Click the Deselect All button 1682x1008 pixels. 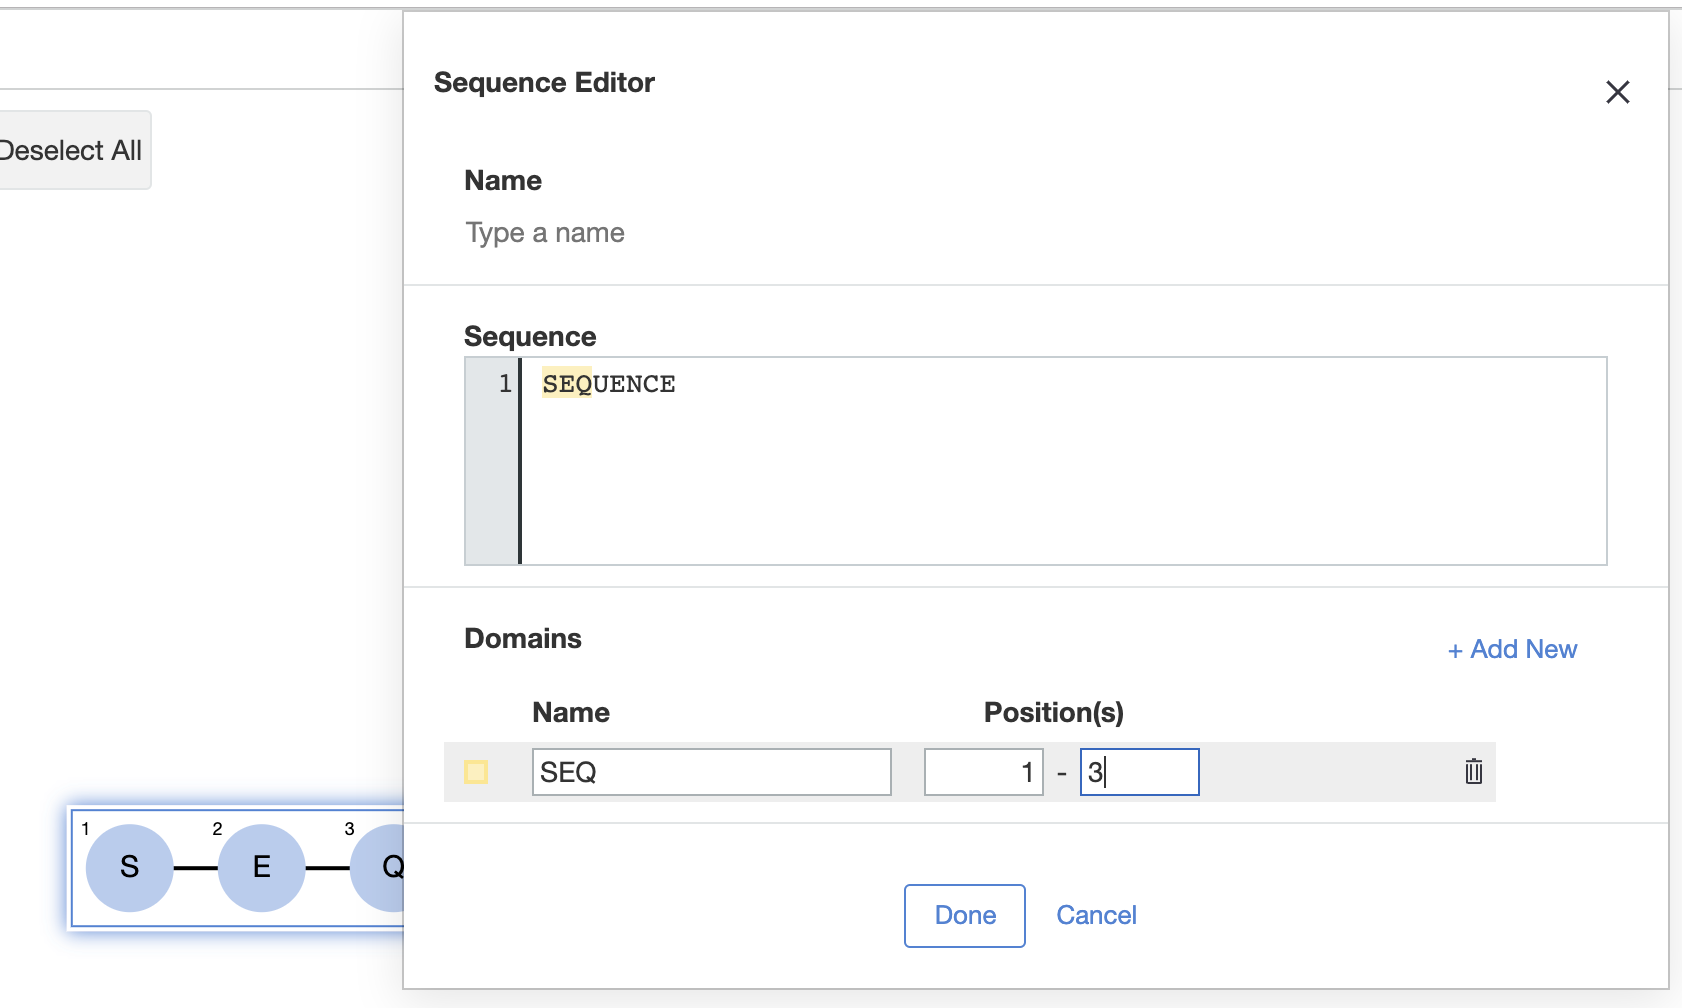pyautogui.click(x=72, y=151)
